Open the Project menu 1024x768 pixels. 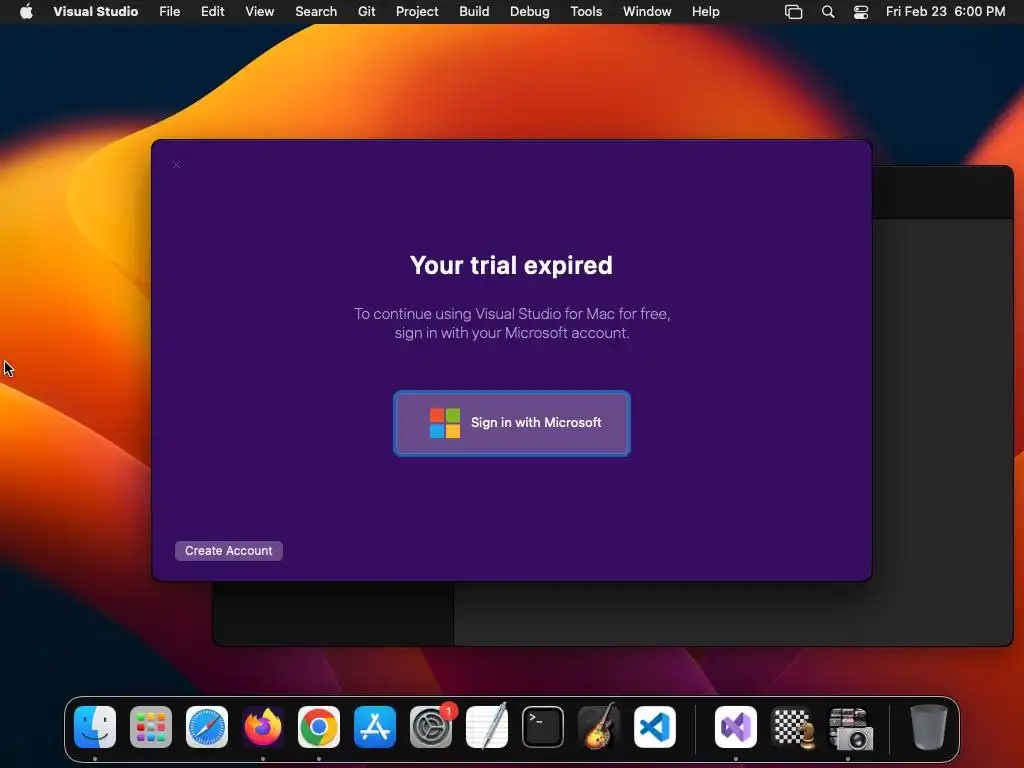click(417, 11)
